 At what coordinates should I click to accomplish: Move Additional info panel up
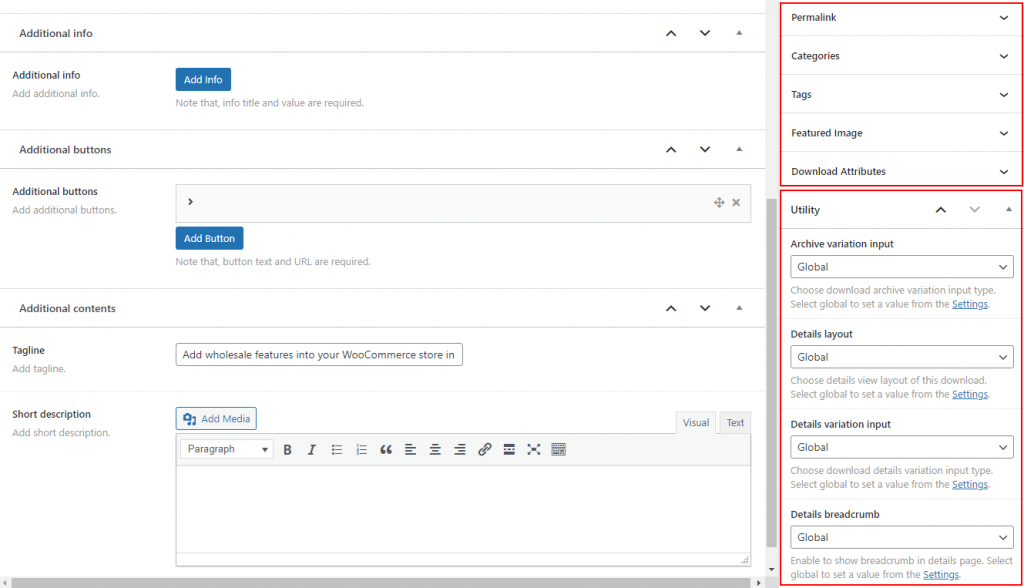(x=671, y=33)
